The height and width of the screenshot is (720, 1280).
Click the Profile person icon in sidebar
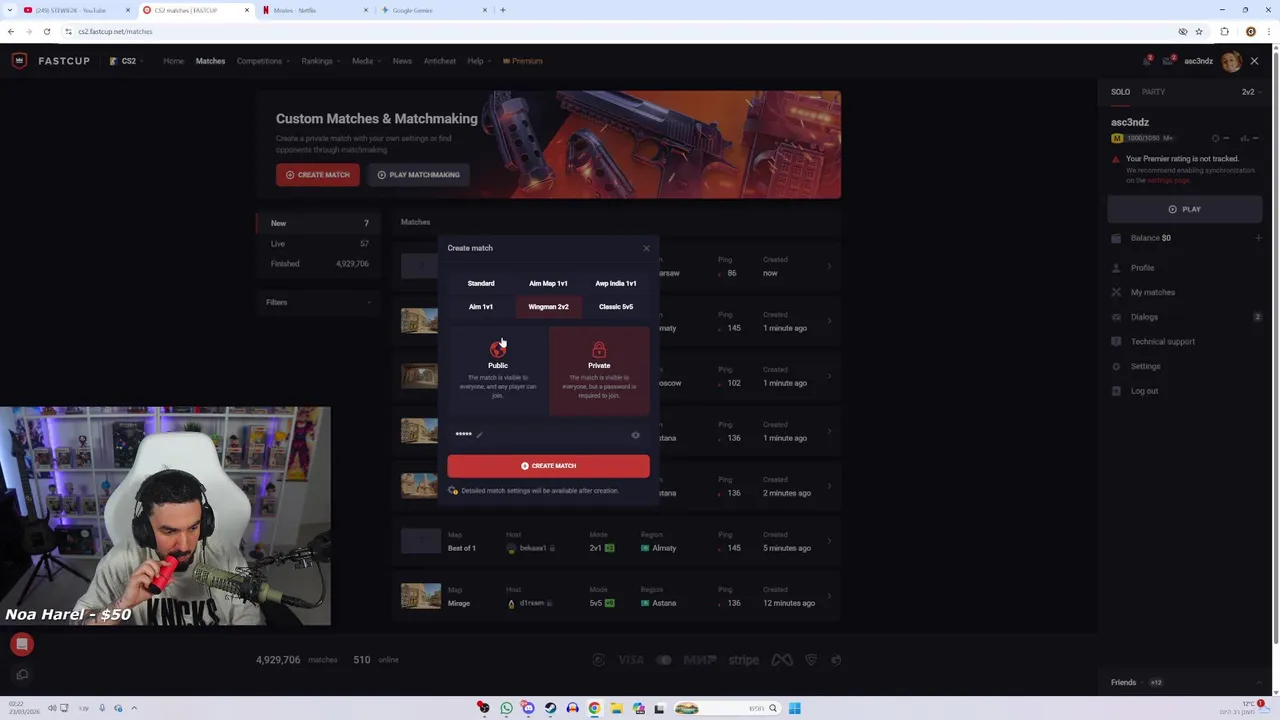[1116, 268]
